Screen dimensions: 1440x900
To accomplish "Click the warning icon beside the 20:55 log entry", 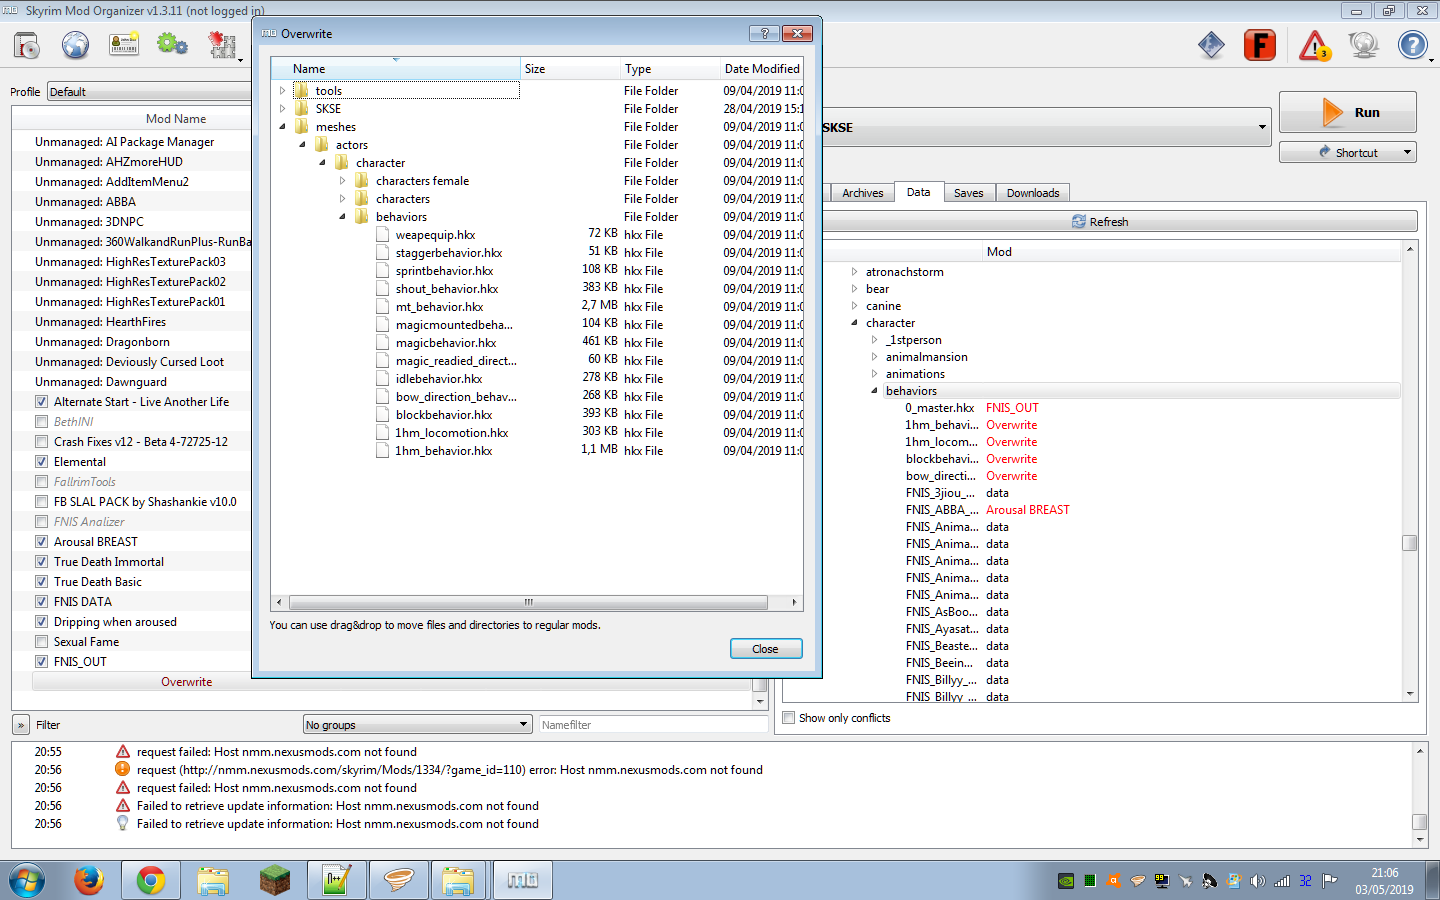I will point(123,752).
